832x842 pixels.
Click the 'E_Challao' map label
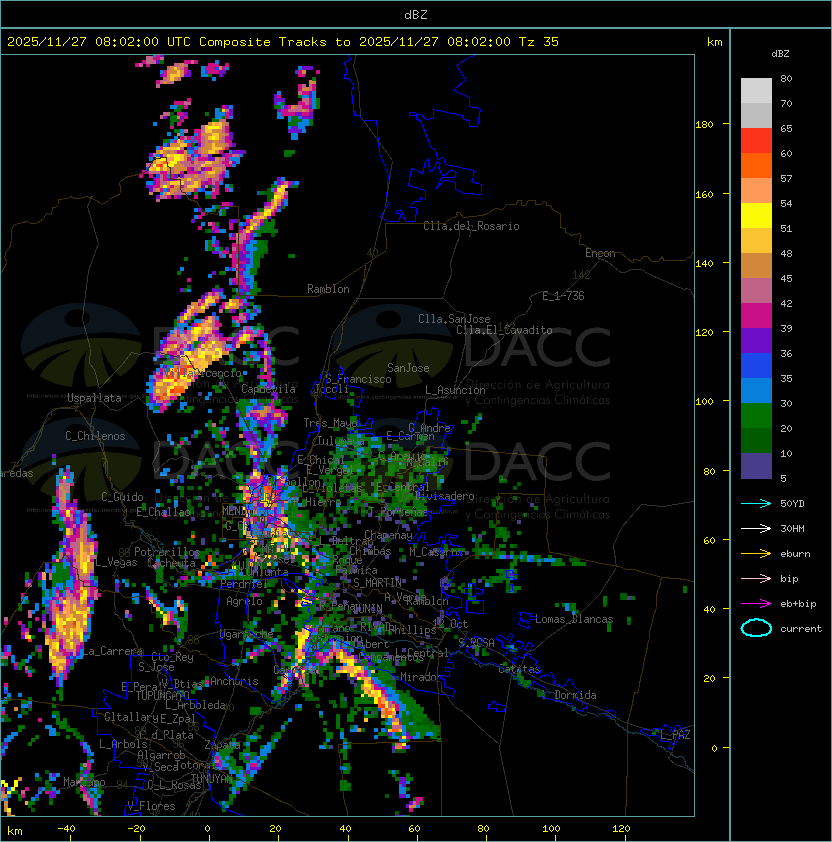(163, 512)
